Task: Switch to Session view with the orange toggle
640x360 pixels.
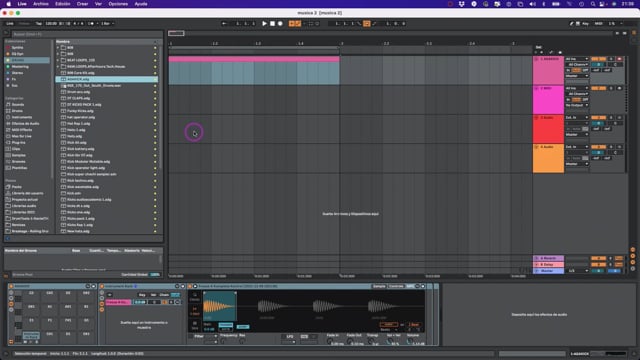Action: (x=634, y=33)
